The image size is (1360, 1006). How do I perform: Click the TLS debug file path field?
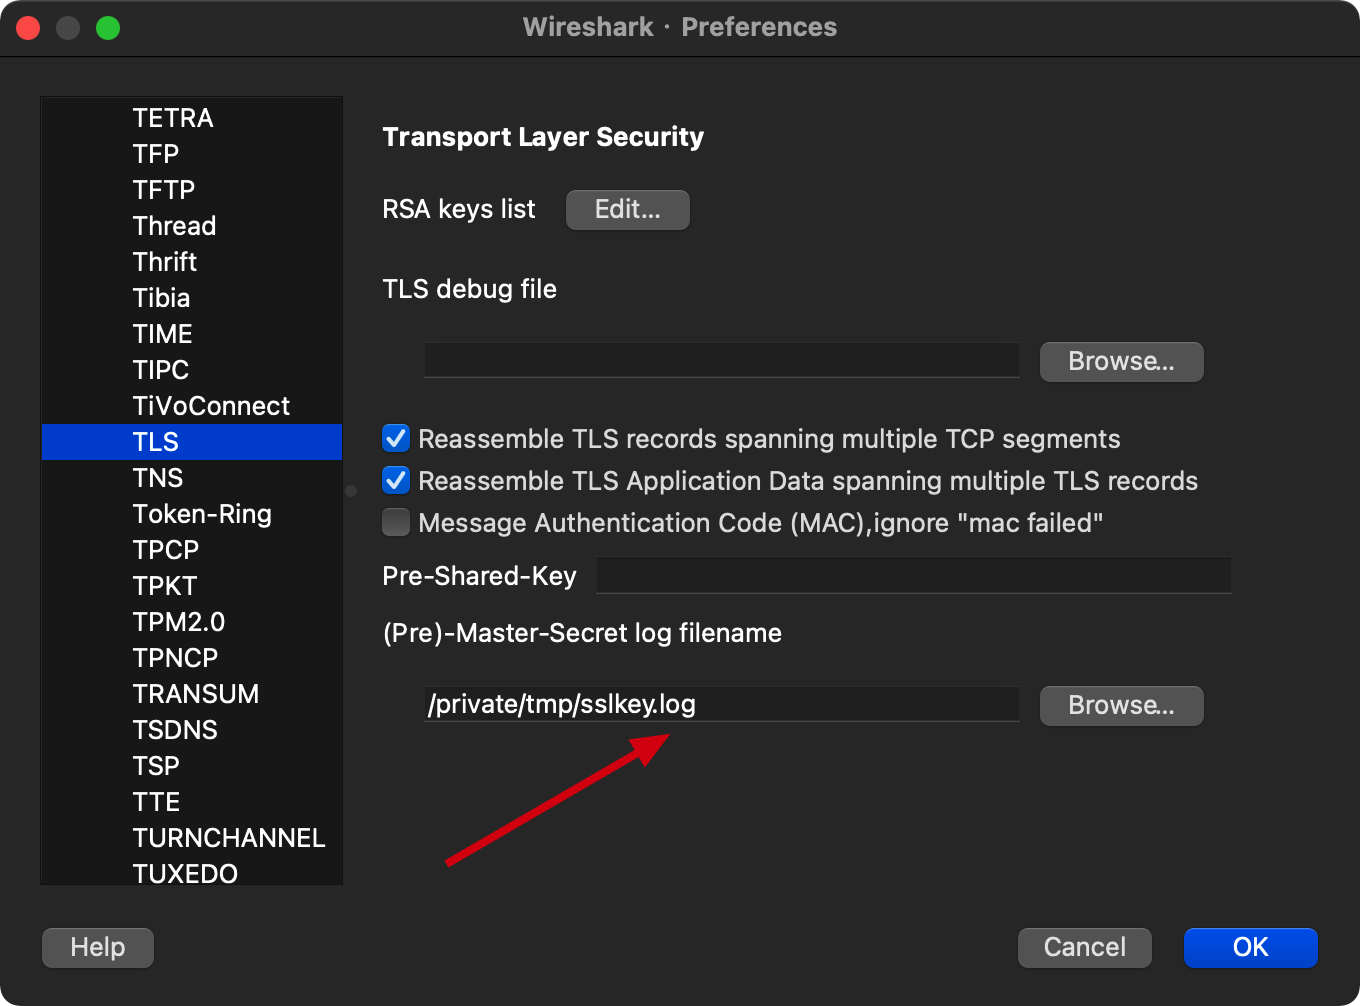tap(722, 361)
